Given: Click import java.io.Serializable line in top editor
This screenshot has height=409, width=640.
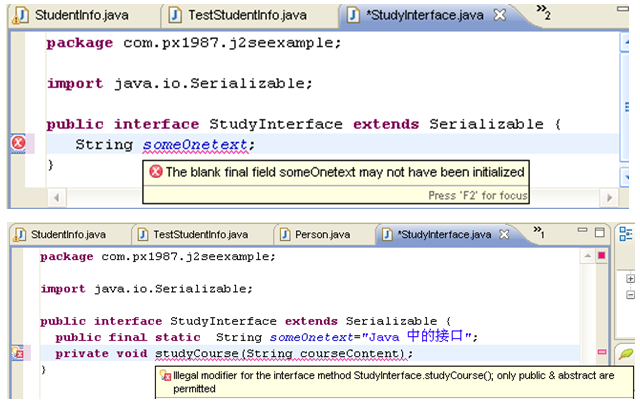Looking at the screenshot, I should [x=180, y=84].
